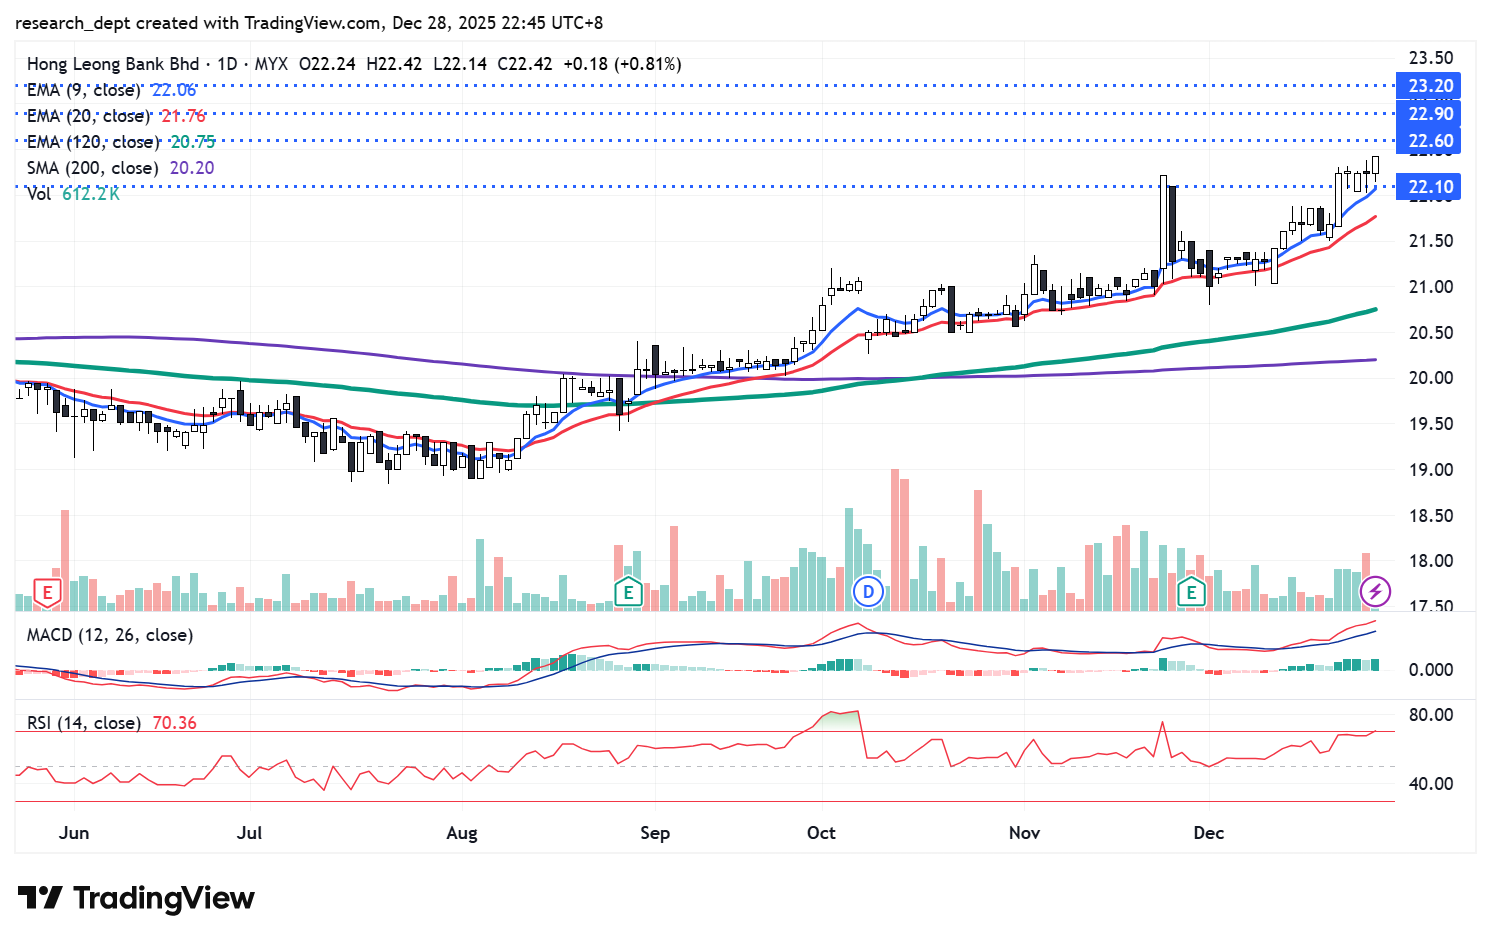
Task: Select the EMA (20, close) indicator legend
Action: [x=88, y=116]
